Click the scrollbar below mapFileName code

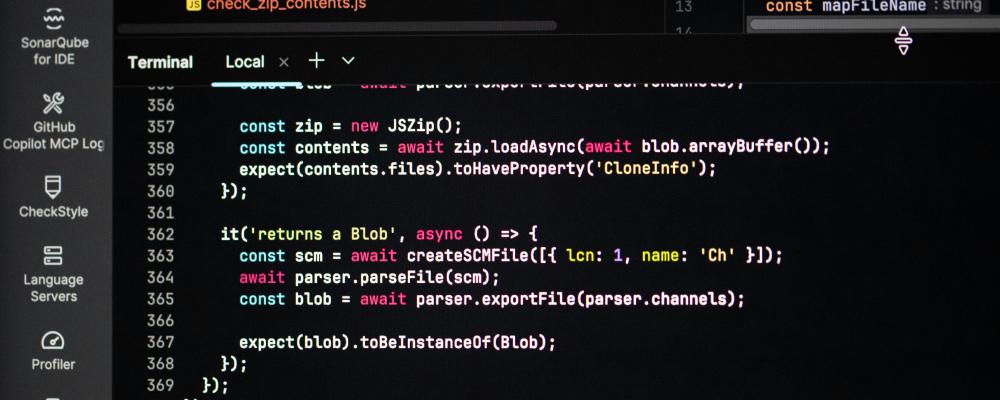pyautogui.click(x=874, y=24)
